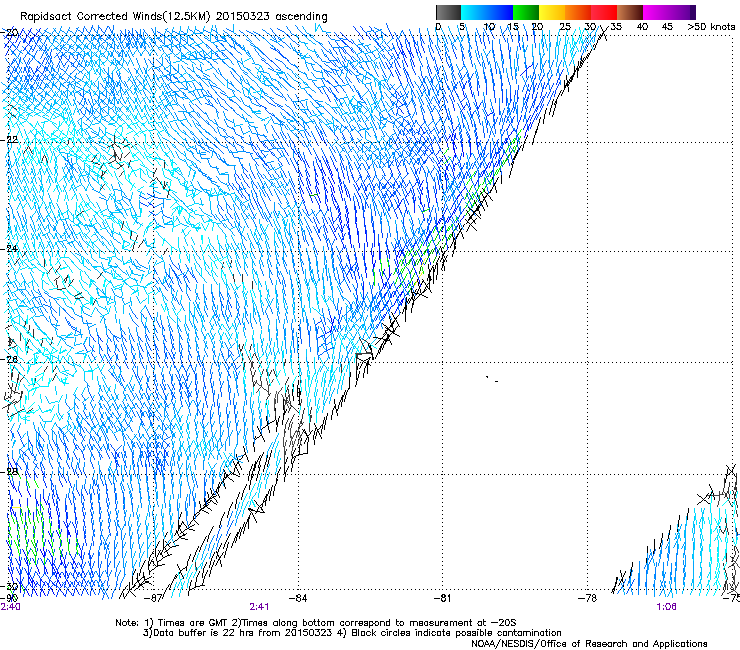Click the '40' legend scale label
Image resolution: width=740 pixels, height=650 pixels.
pyautogui.click(x=642, y=27)
